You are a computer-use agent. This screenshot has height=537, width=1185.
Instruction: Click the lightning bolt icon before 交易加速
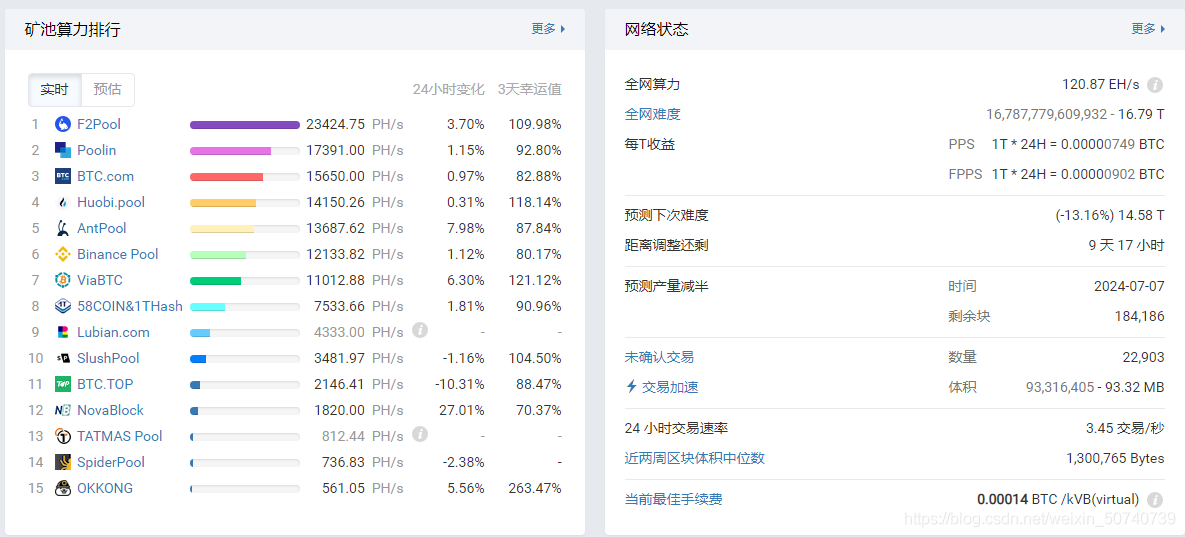click(x=632, y=387)
